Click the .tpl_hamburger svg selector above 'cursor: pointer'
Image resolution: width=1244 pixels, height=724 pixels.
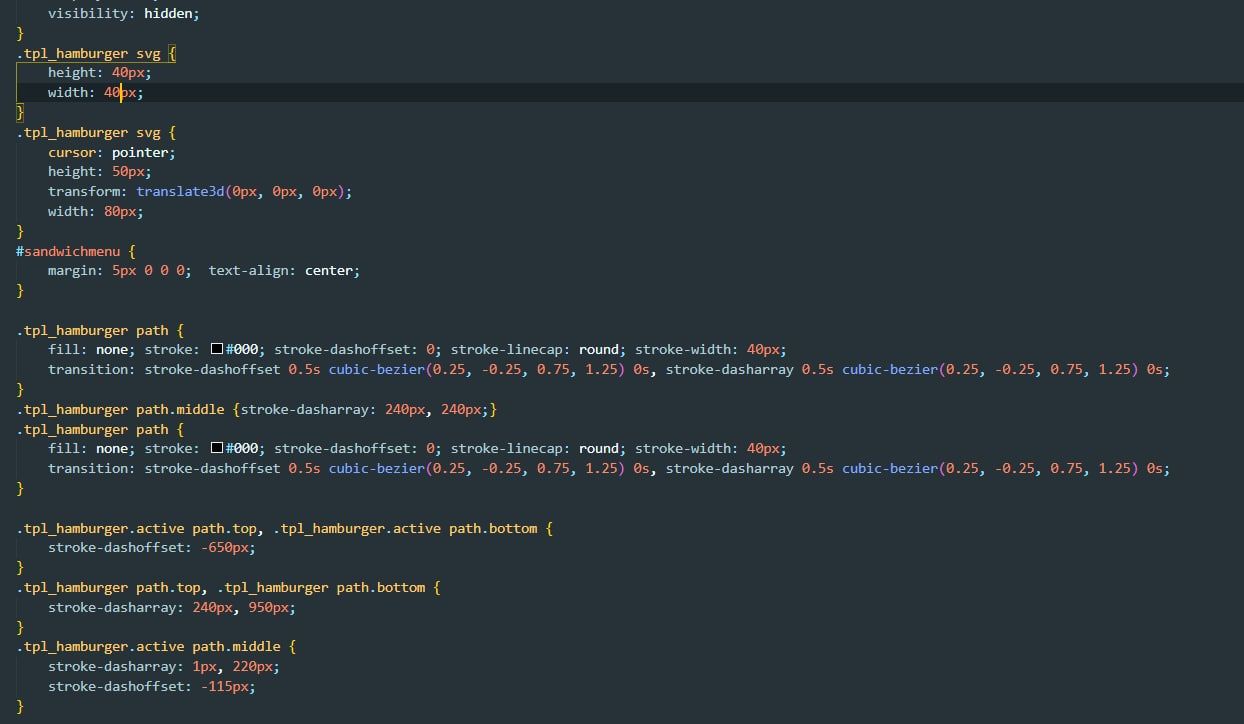[88, 132]
